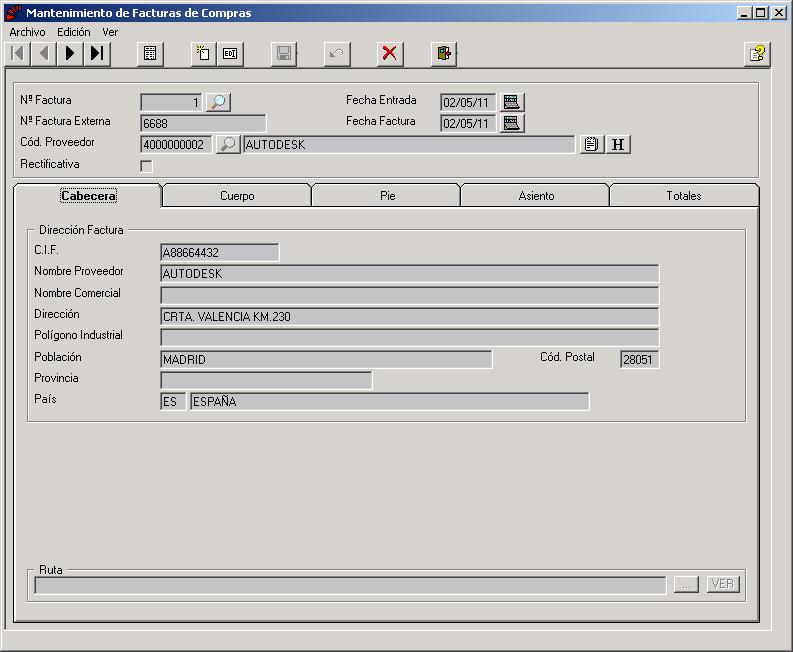
Task: Click the Polígono Industrial field
Action: click(x=409, y=338)
